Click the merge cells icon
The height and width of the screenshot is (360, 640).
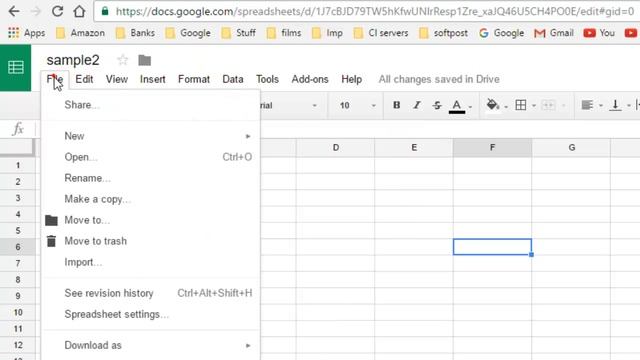pos(548,105)
